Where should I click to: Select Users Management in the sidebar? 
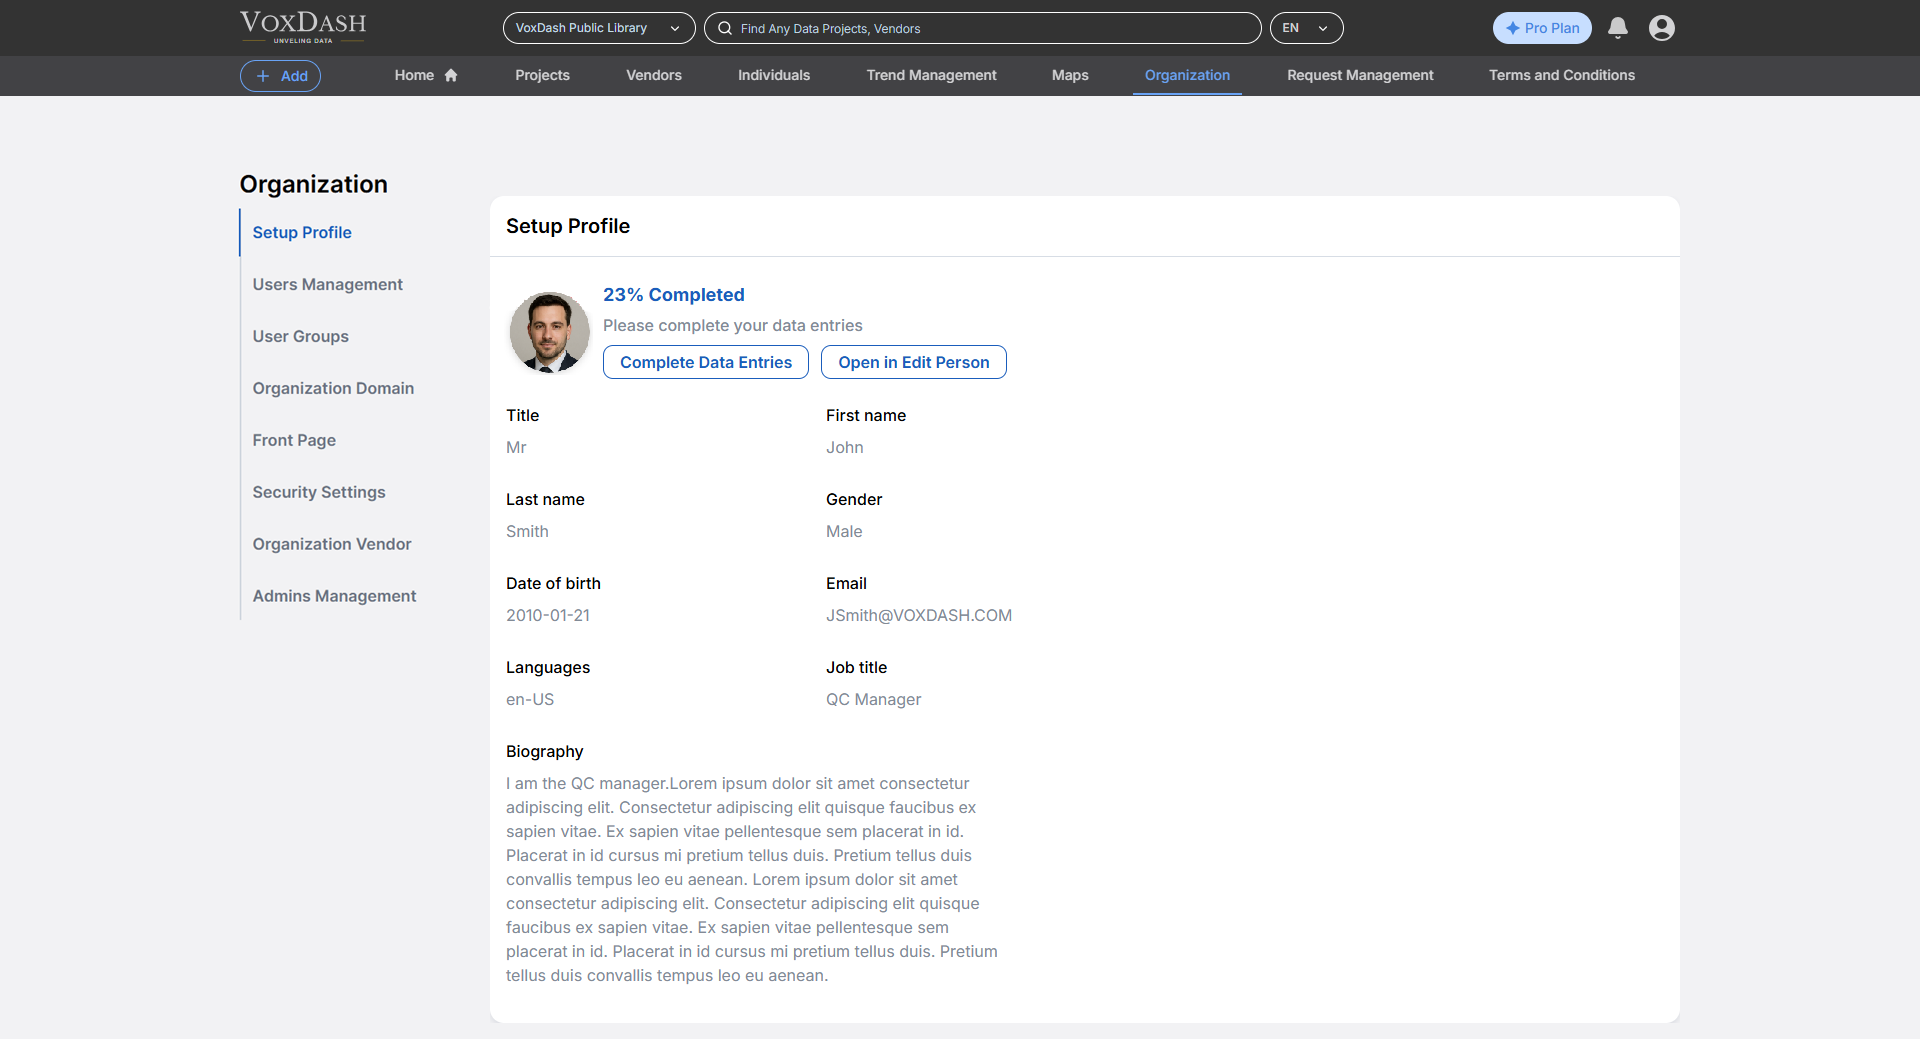tap(328, 284)
